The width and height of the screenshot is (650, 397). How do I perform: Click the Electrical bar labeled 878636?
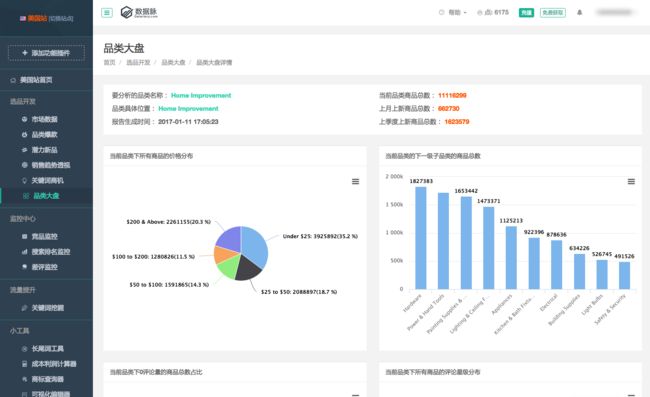tap(556, 264)
